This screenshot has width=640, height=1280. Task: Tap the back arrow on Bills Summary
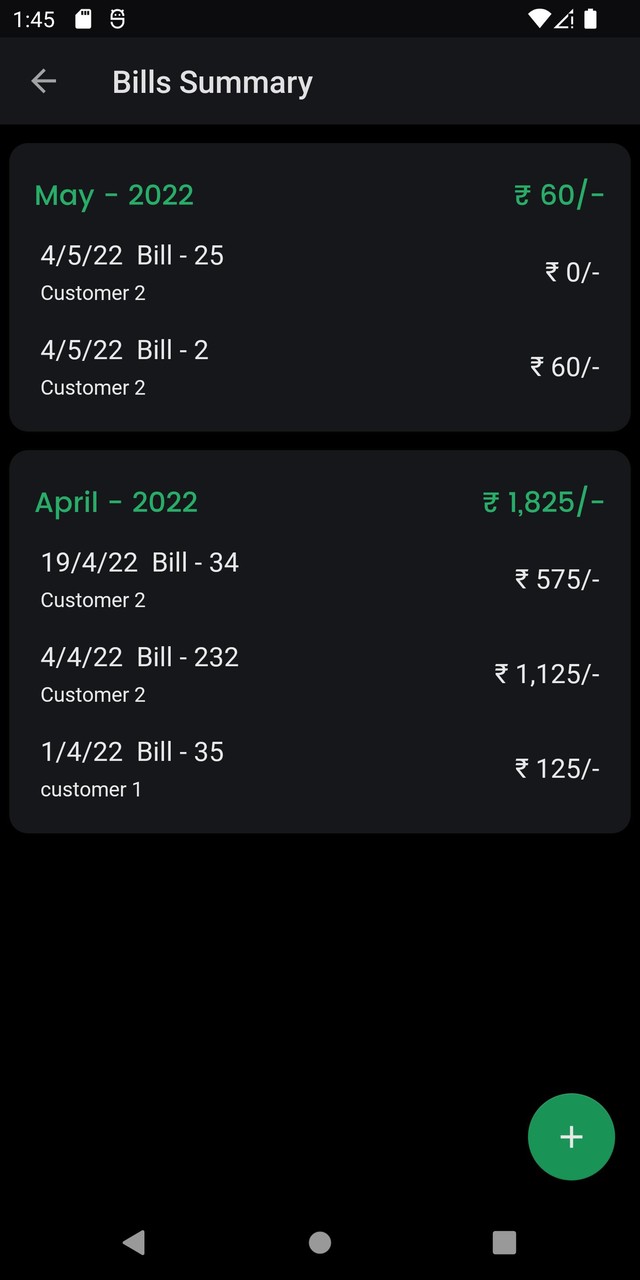[x=43, y=81]
